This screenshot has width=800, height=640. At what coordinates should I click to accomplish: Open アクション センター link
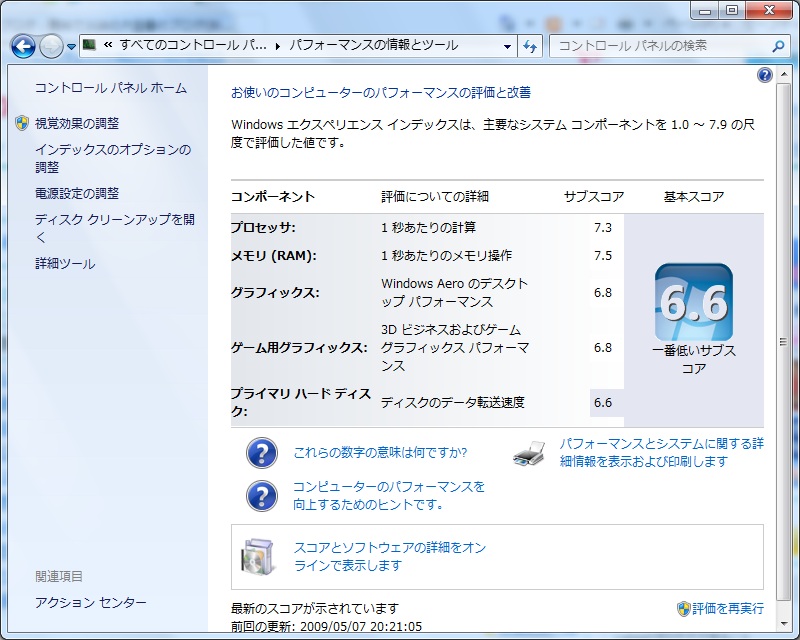point(91,603)
